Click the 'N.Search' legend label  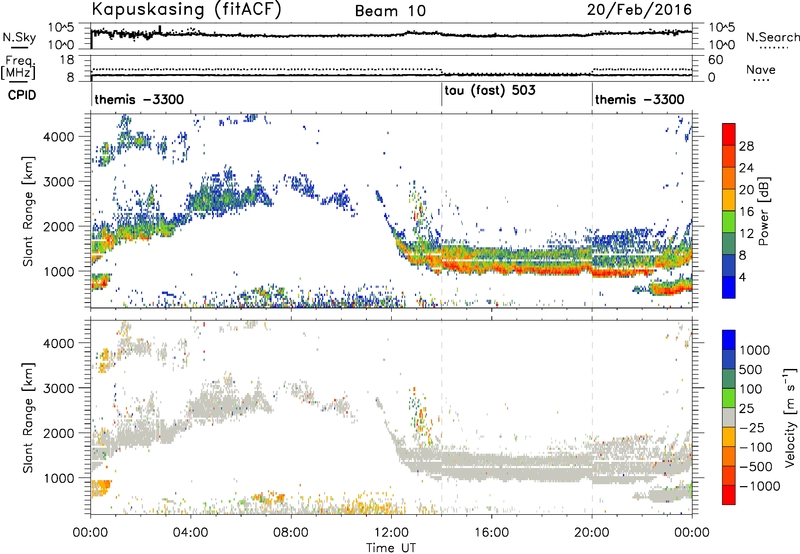tap(772, 37)
